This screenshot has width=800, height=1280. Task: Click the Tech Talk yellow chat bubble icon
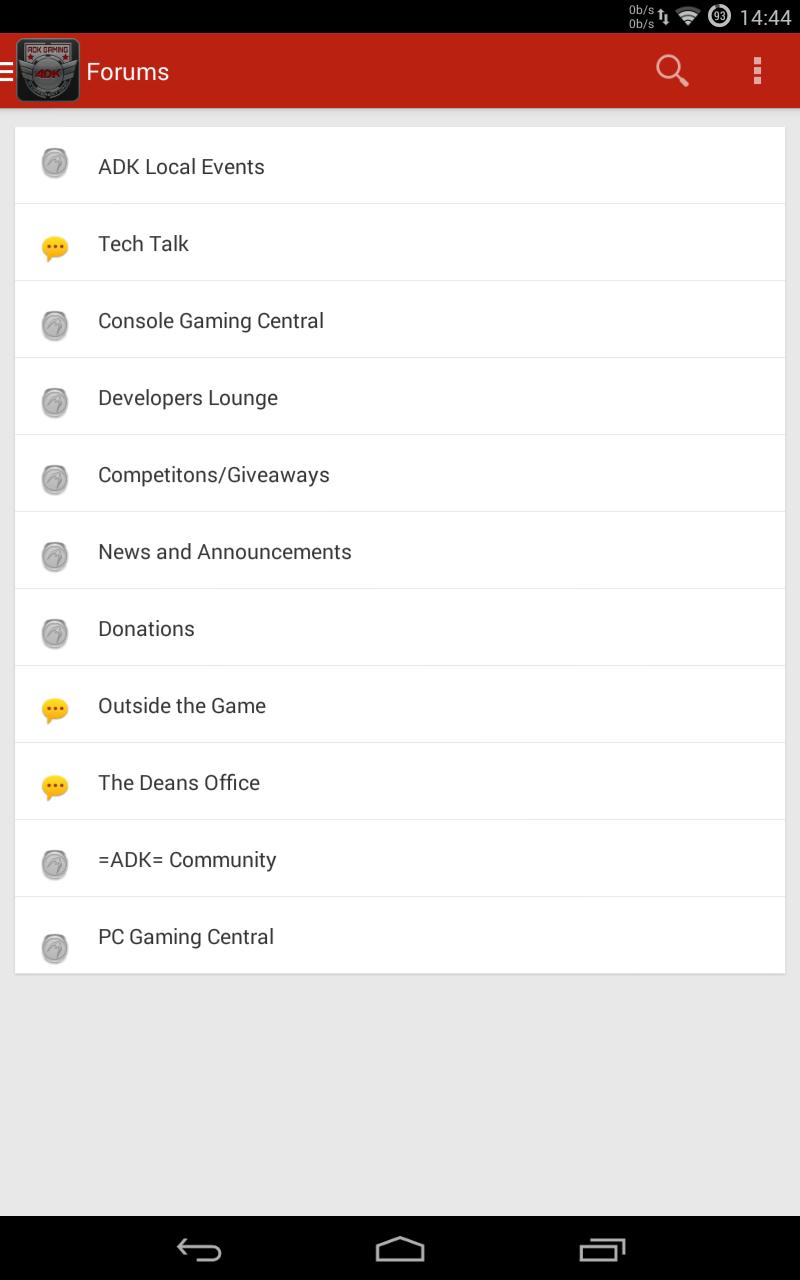[55, 248]
